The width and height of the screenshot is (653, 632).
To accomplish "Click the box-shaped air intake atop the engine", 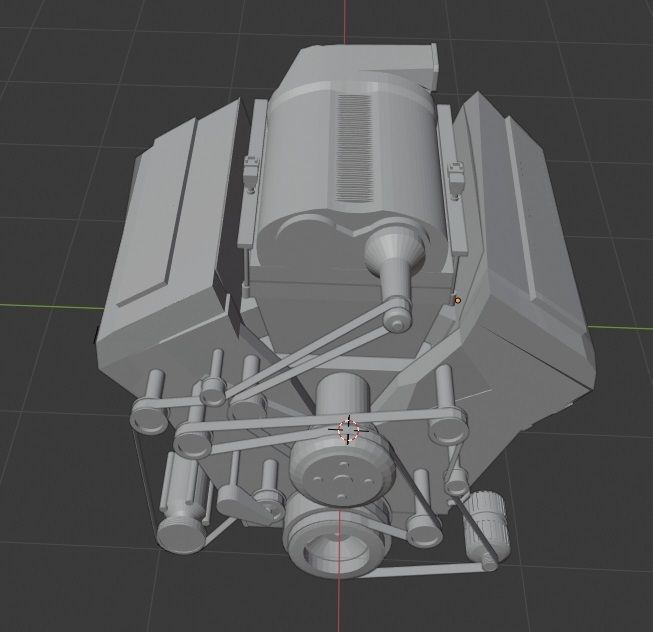I will [366, 67].
